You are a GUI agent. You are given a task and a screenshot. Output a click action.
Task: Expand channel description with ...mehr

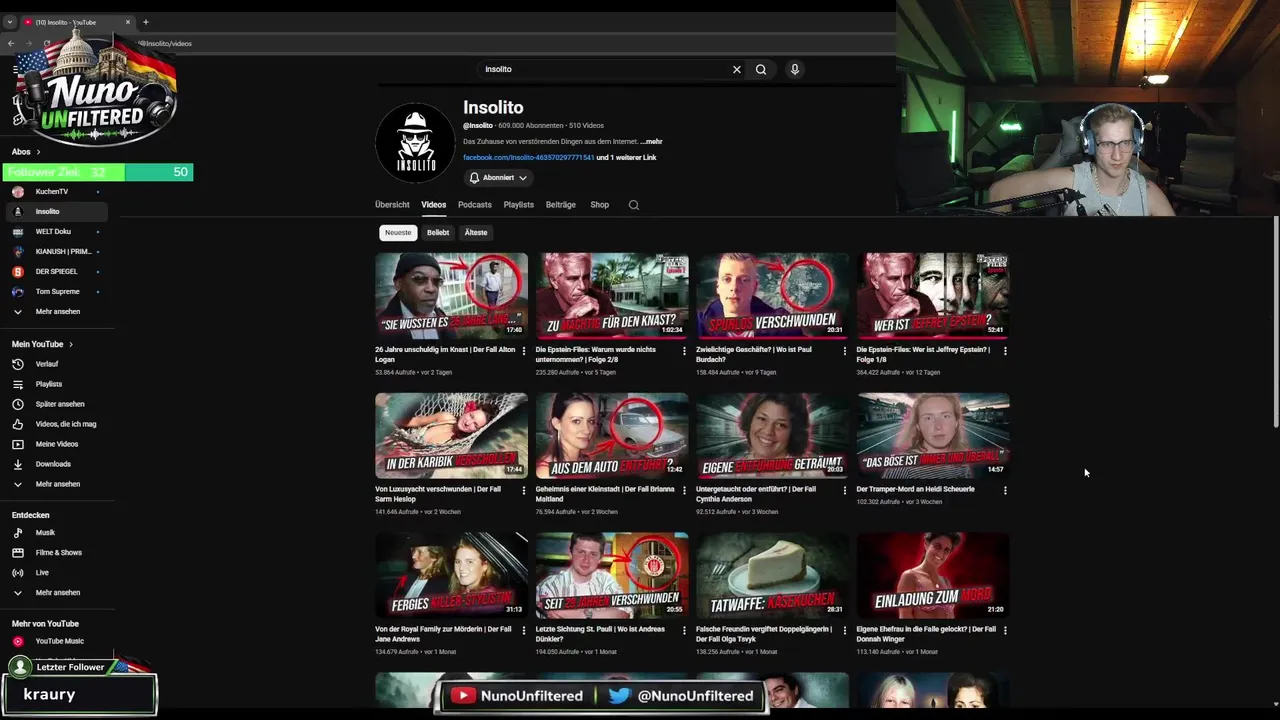click(x=652, y=142)
